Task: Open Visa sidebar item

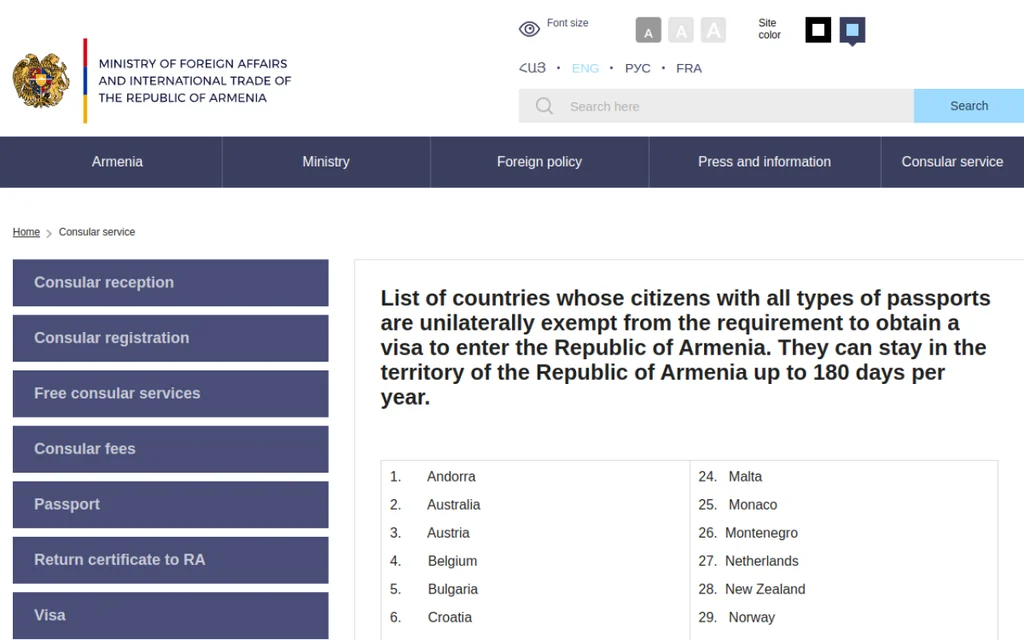Action: click(x=170, y=616)
